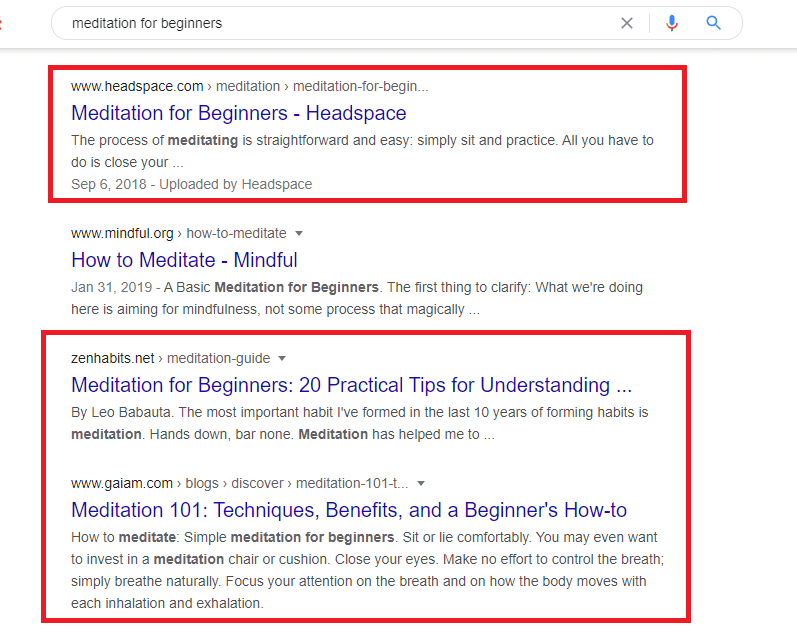Click the www.mindful.org › how-to-meditate URL

[x=179, y=233]
